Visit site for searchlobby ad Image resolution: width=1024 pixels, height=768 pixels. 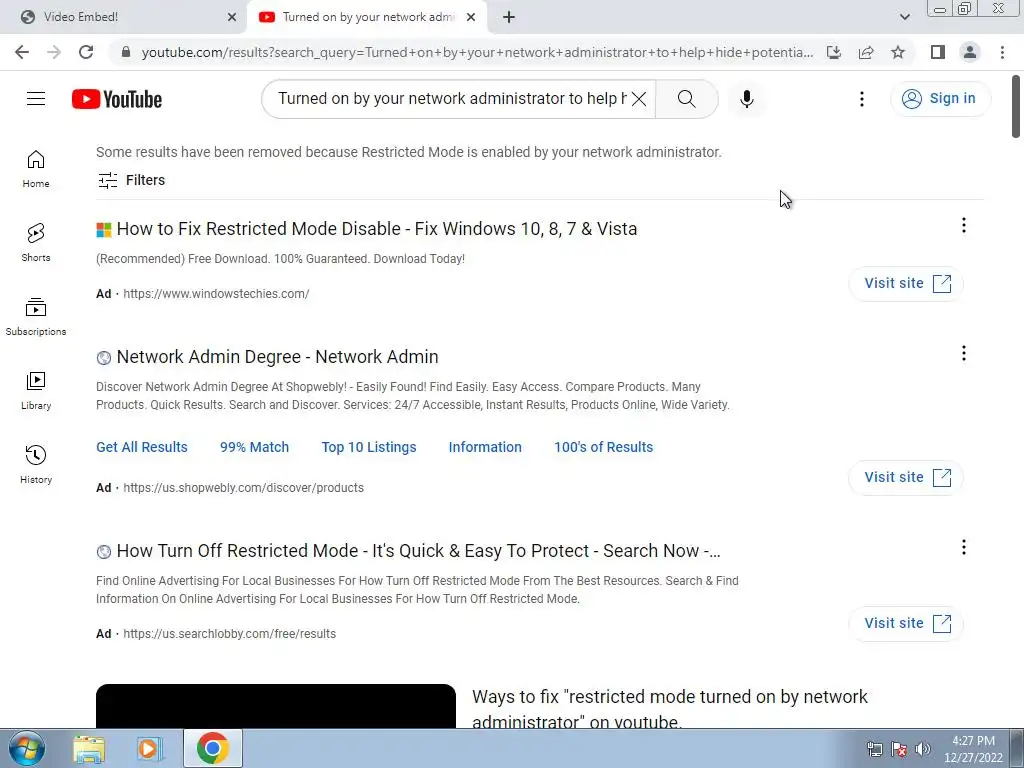pyautogui.click(x=906, y=623)
